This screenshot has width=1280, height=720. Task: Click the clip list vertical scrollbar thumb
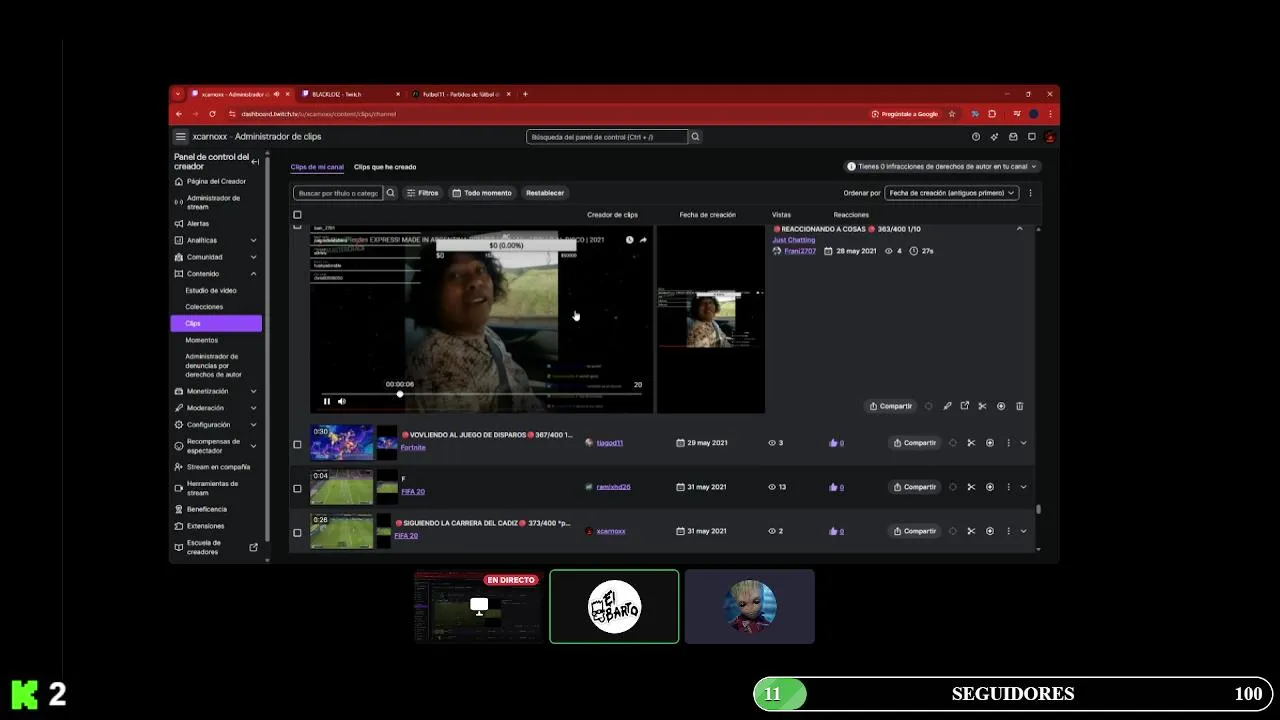[x=1038, y=509]
